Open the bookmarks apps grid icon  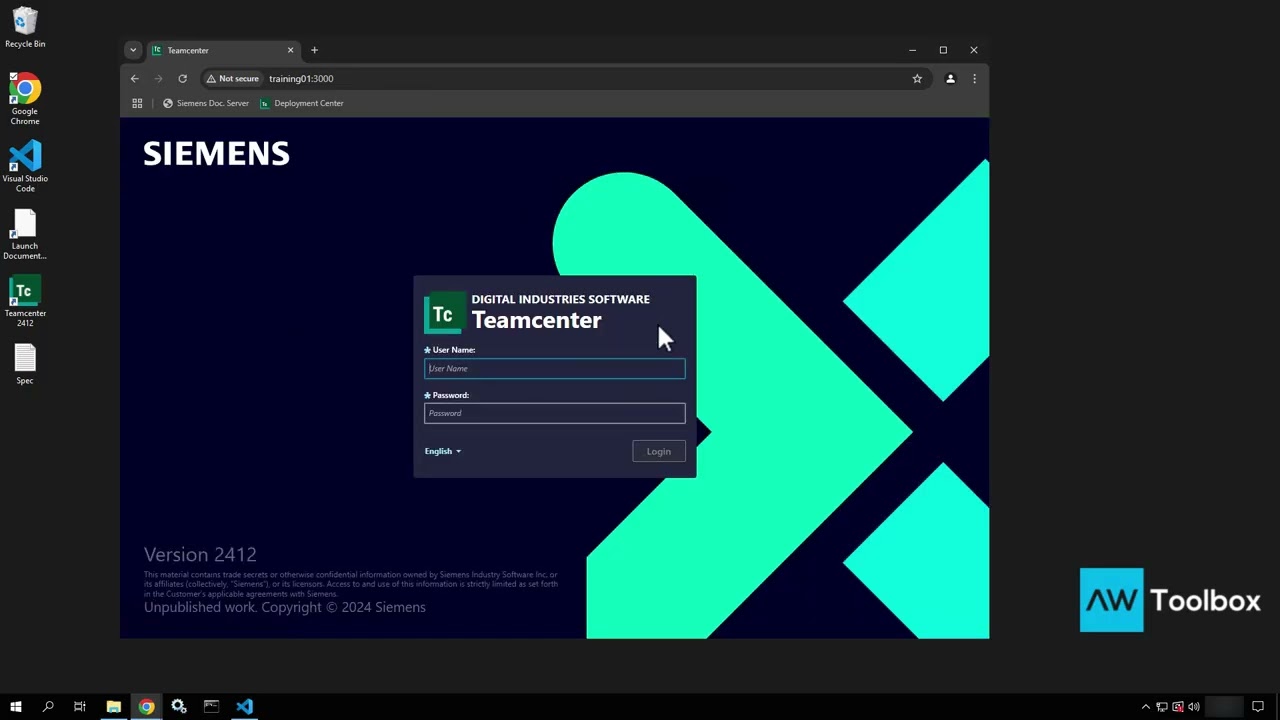137,103
